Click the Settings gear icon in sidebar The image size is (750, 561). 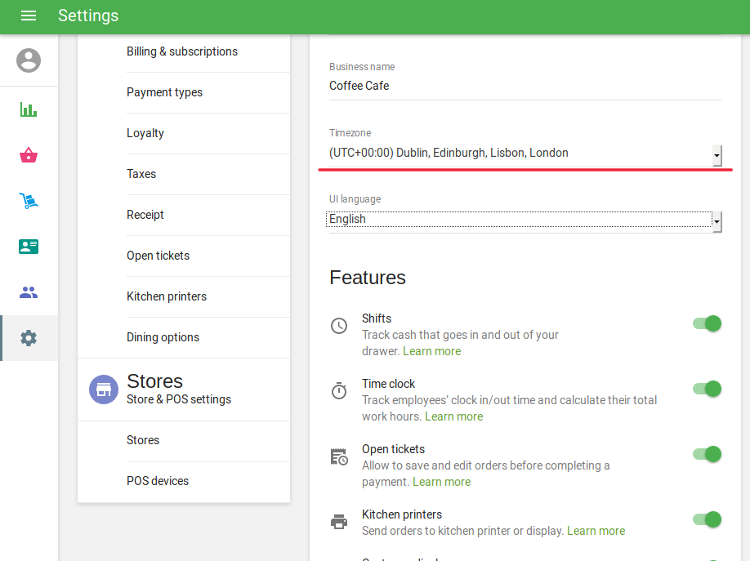[x=29, y=338]
